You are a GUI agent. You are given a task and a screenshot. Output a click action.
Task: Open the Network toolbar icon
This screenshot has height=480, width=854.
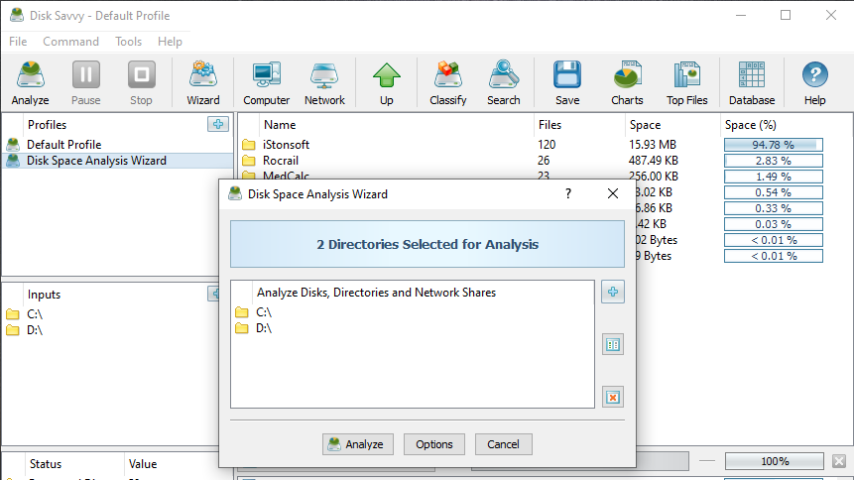click(324, 83)
